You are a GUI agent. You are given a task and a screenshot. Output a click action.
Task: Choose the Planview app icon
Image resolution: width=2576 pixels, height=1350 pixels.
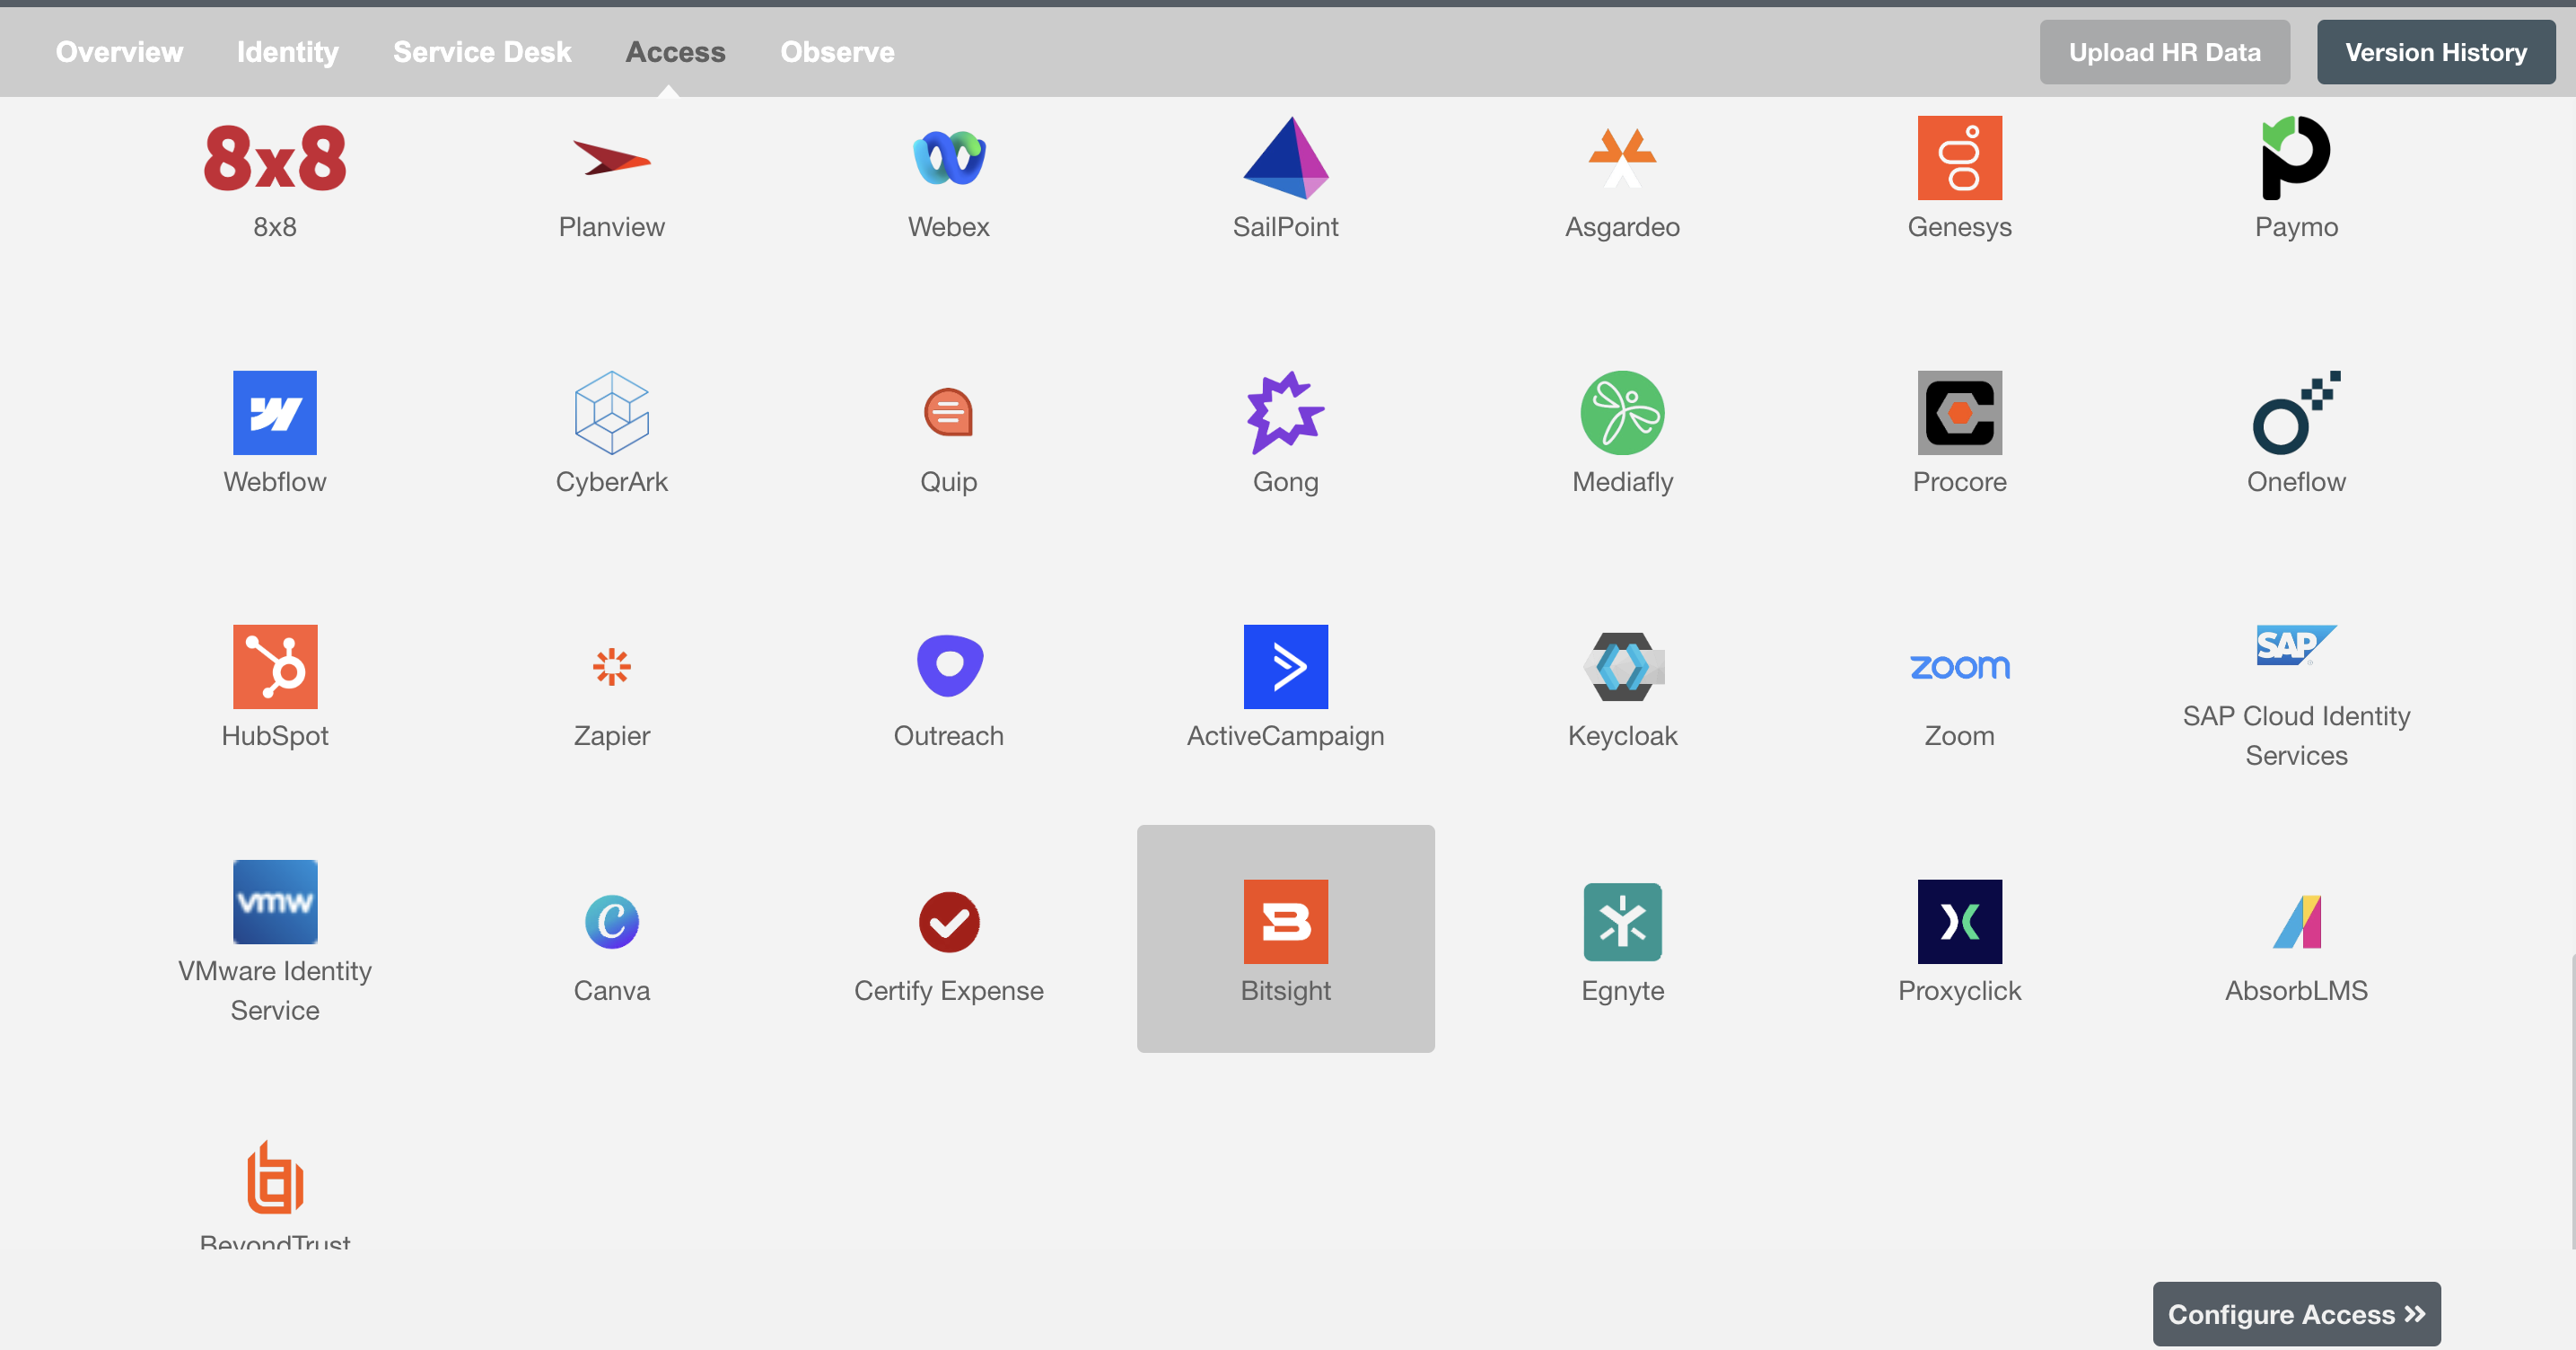click(x=611, y=158)
